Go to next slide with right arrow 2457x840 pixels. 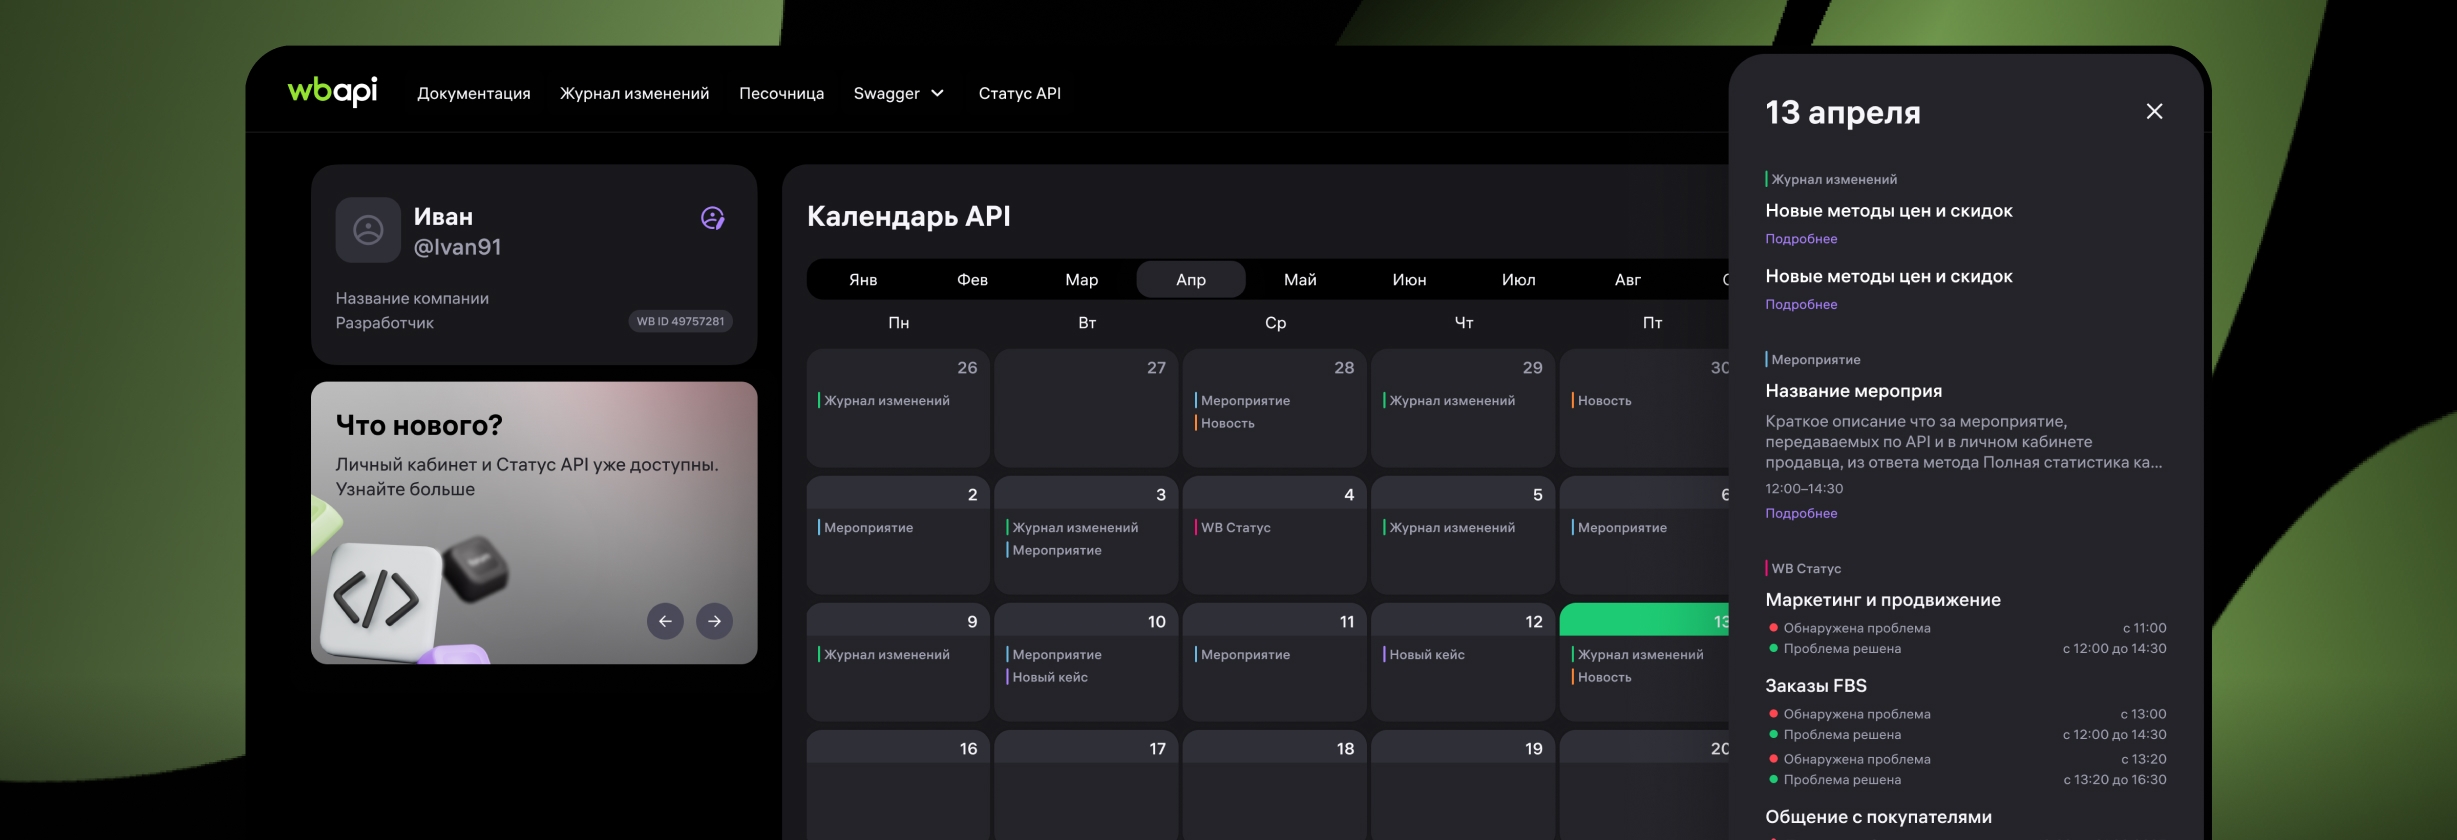point(714,621)
